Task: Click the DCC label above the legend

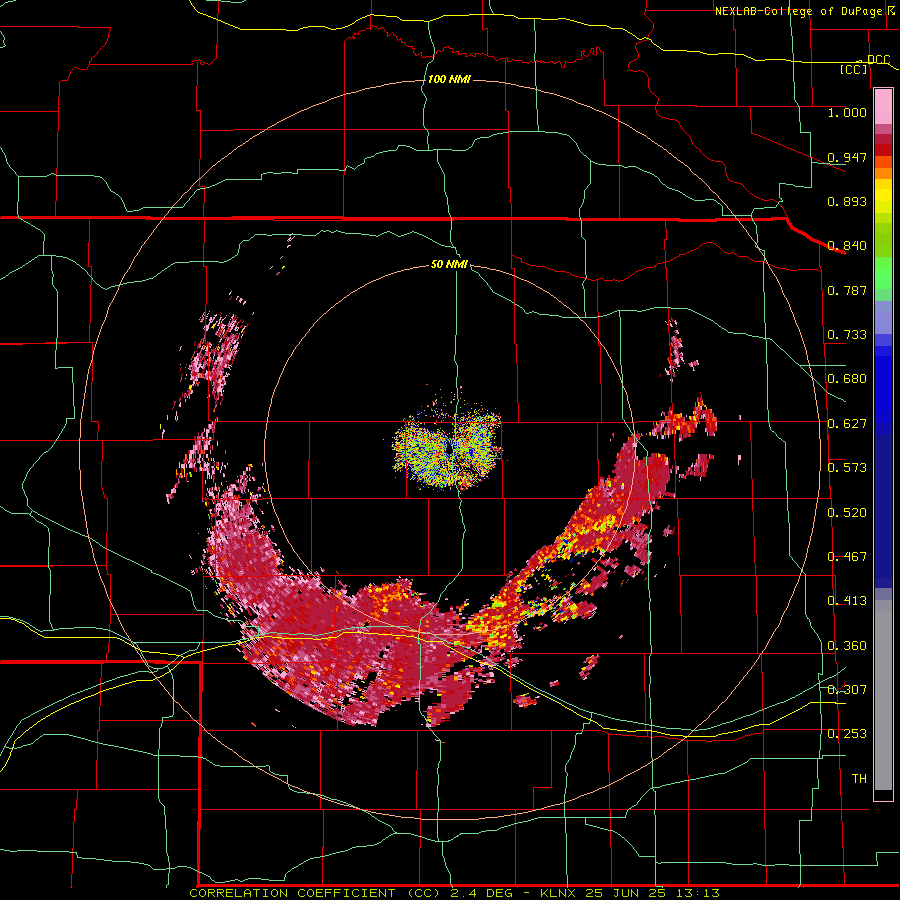Action: point(878,60)
